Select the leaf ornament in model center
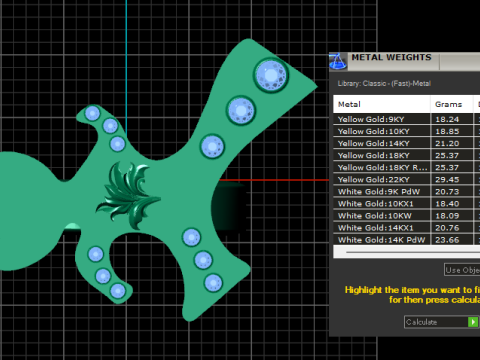 coord(128,196)
